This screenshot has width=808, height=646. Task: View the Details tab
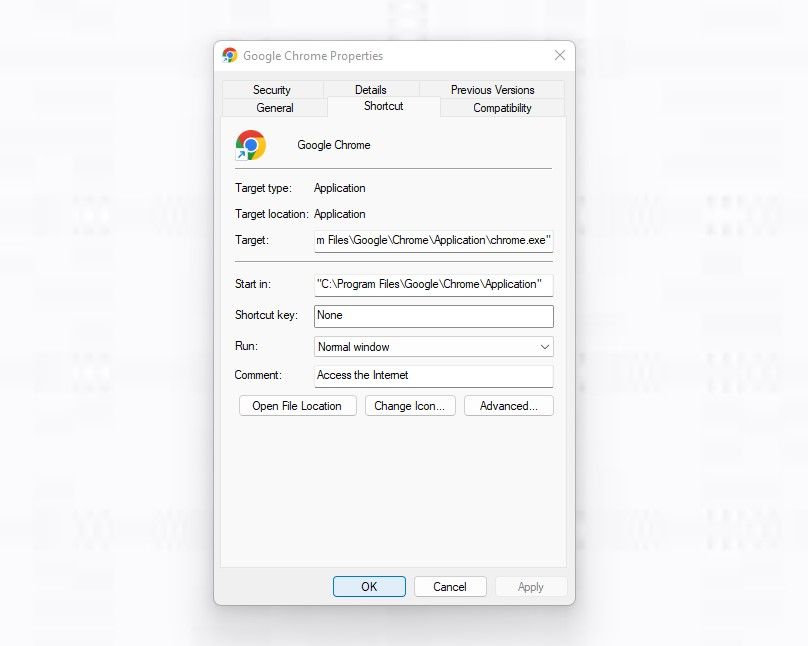370,89
